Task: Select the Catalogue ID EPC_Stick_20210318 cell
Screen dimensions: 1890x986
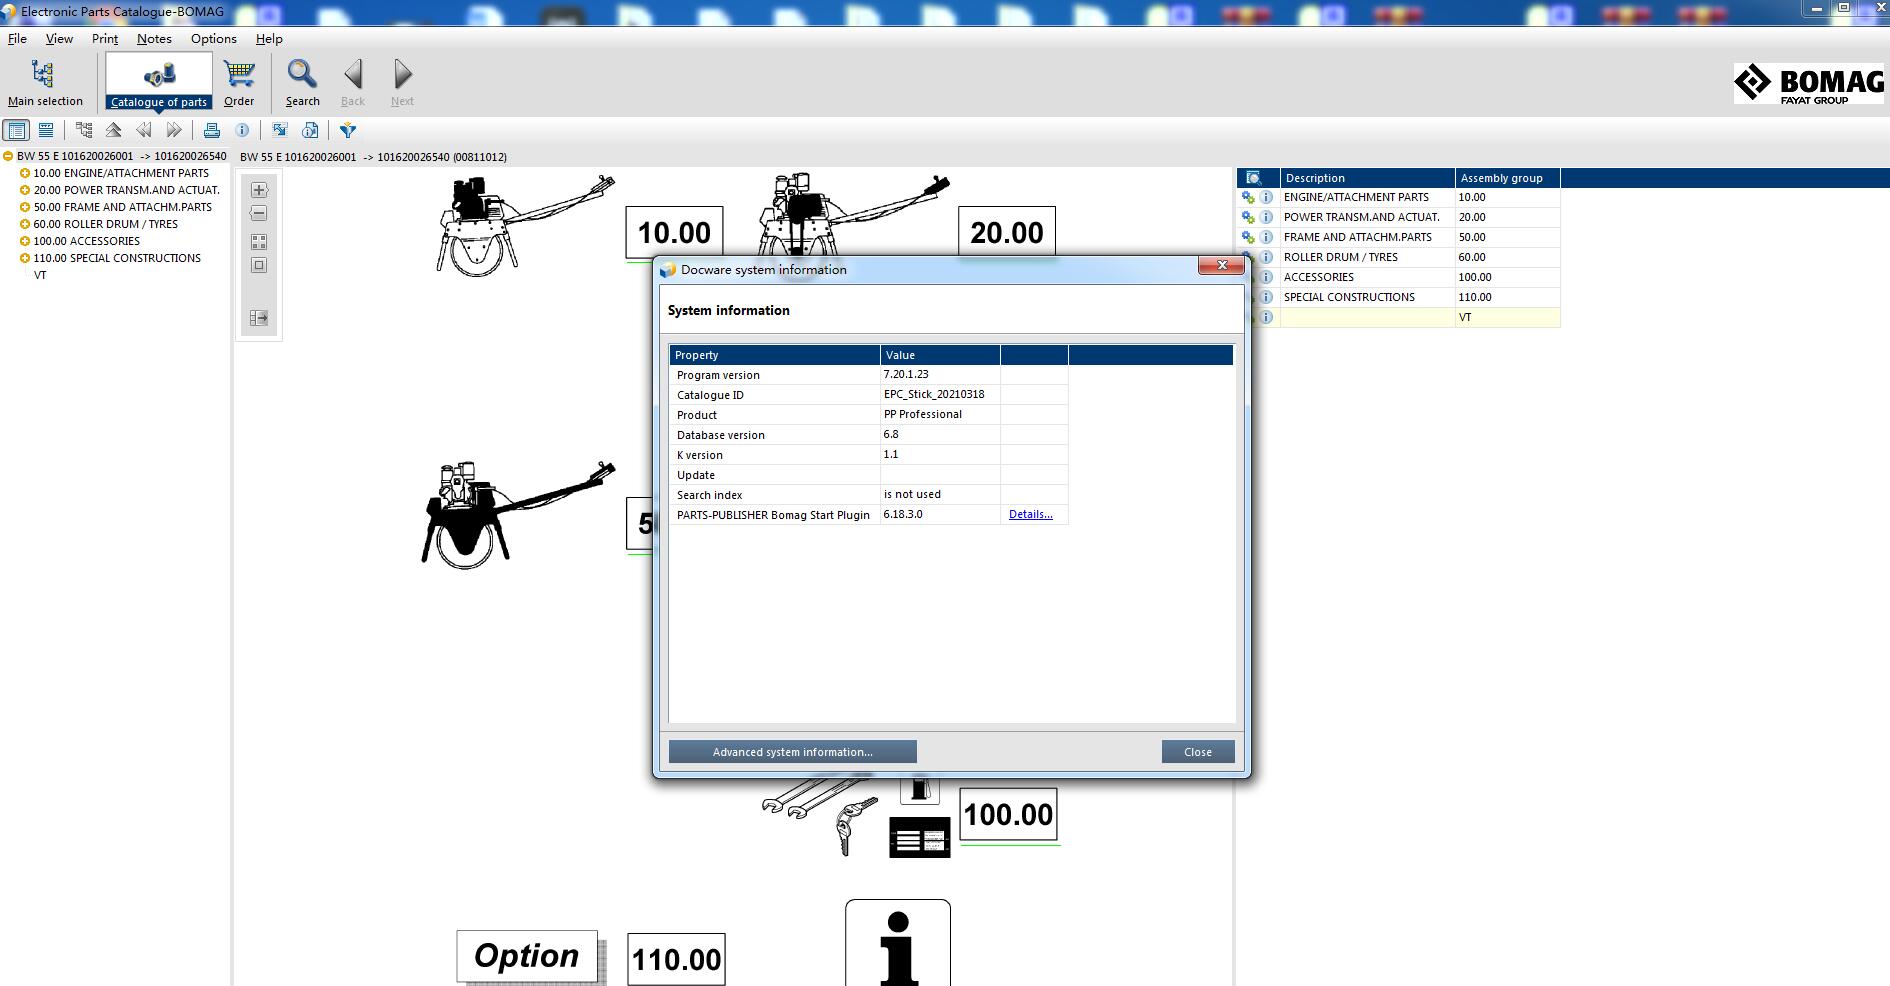Action: click(940, 394)
